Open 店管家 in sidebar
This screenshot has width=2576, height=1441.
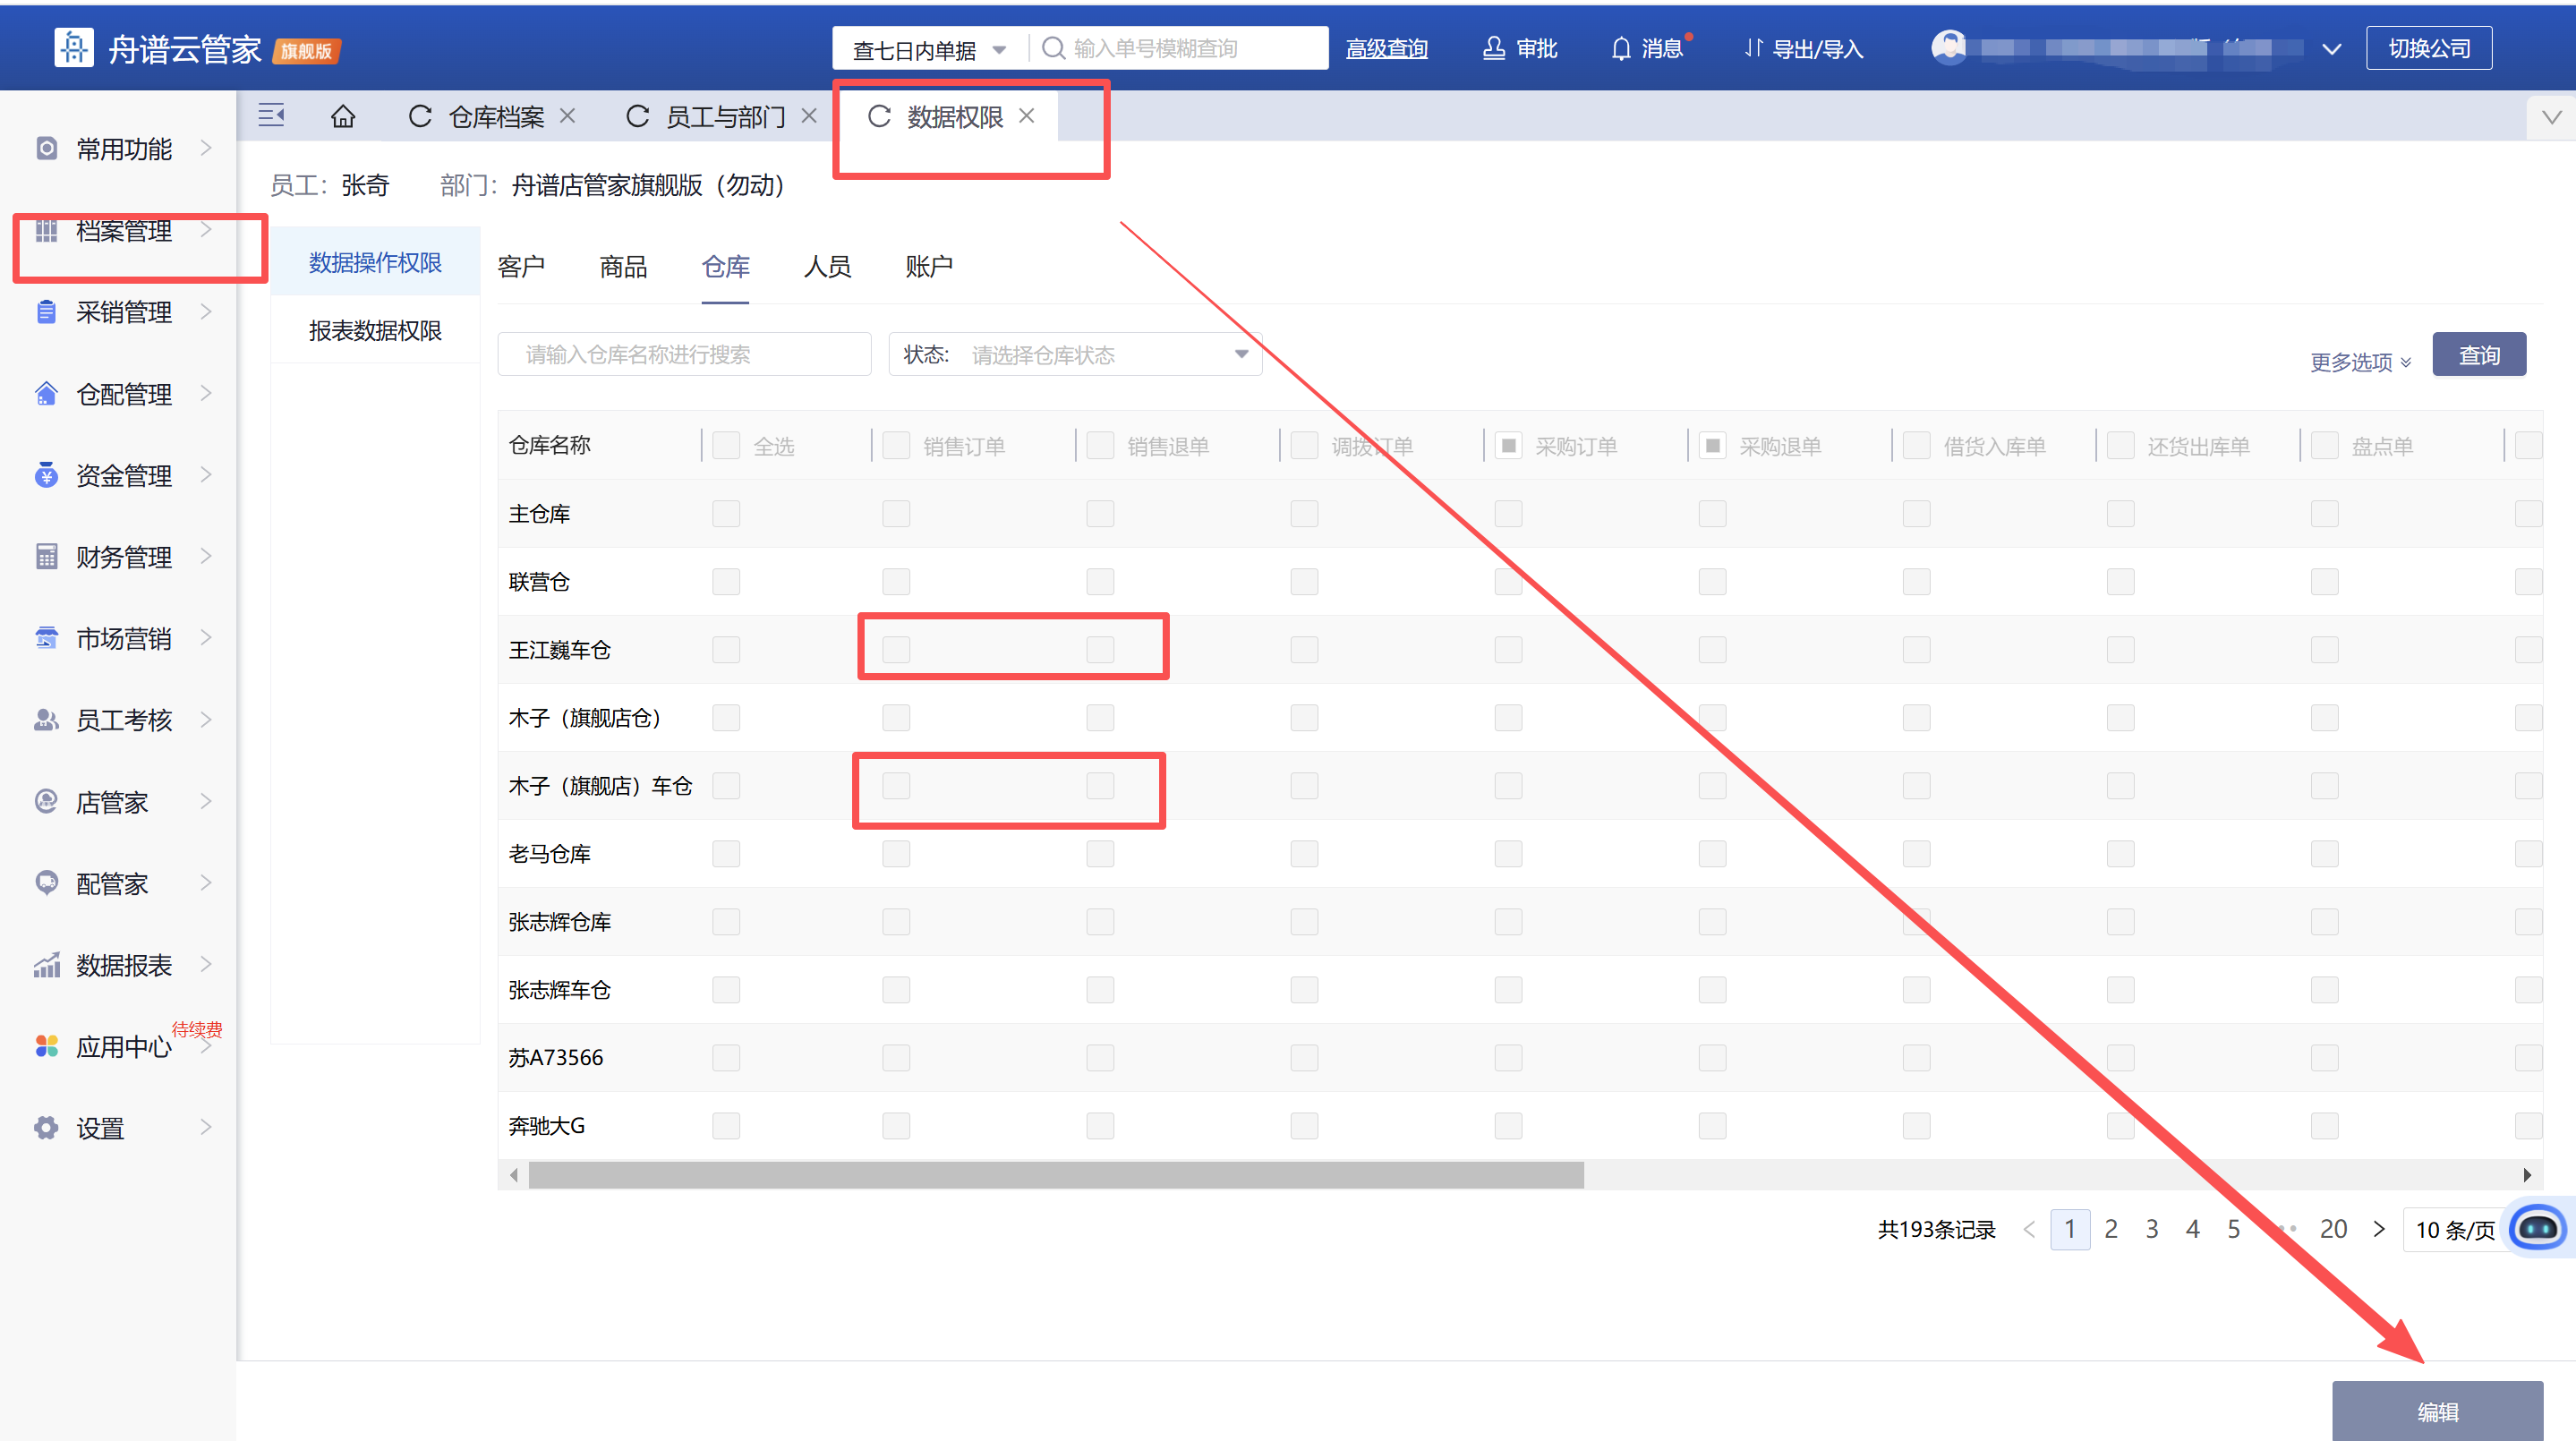(x=124, y=802)
